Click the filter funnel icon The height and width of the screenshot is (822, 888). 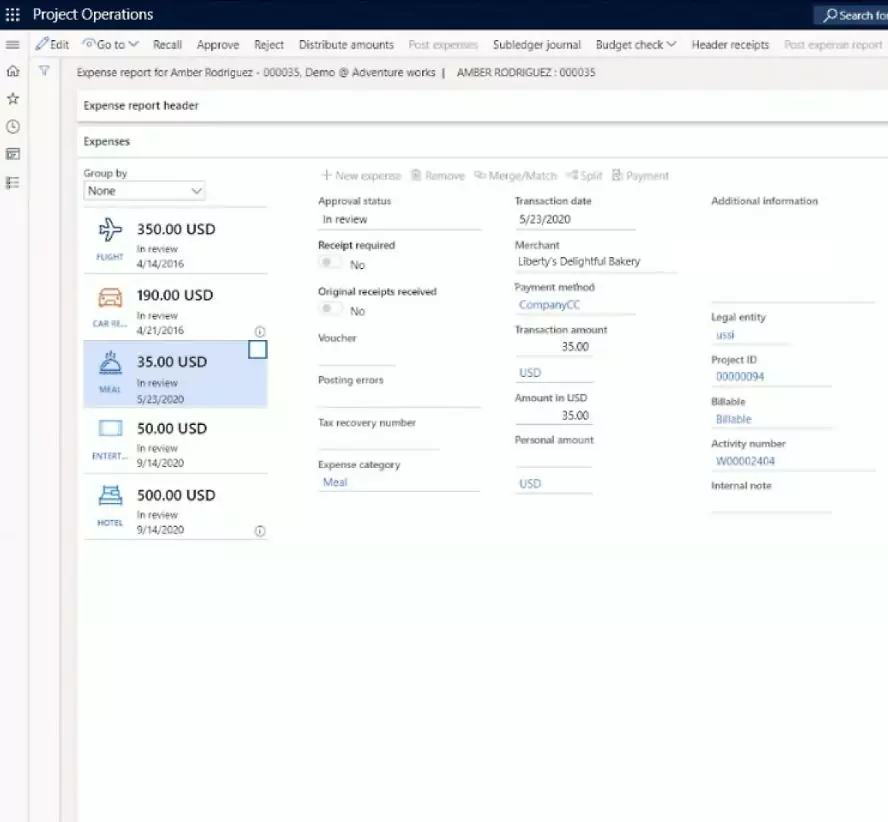[44, 72]
